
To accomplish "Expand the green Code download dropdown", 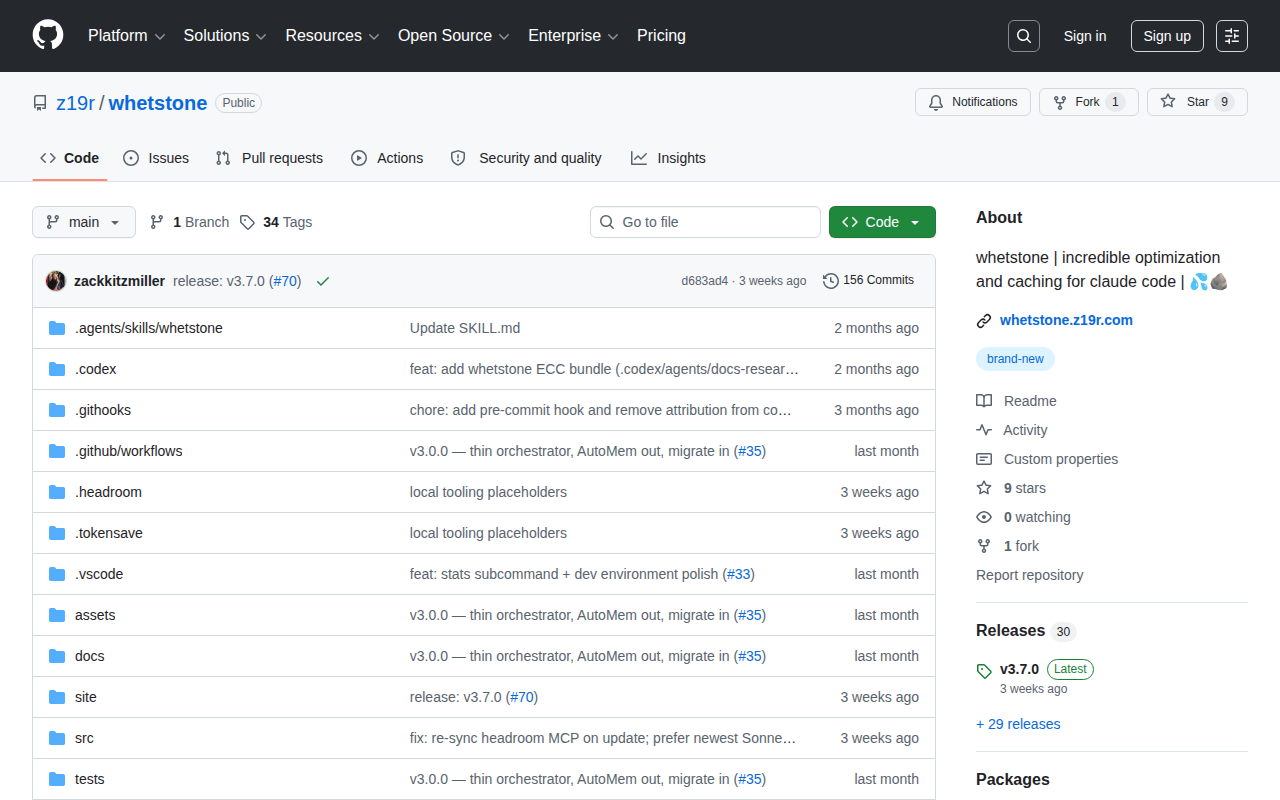I will [882, 222].
